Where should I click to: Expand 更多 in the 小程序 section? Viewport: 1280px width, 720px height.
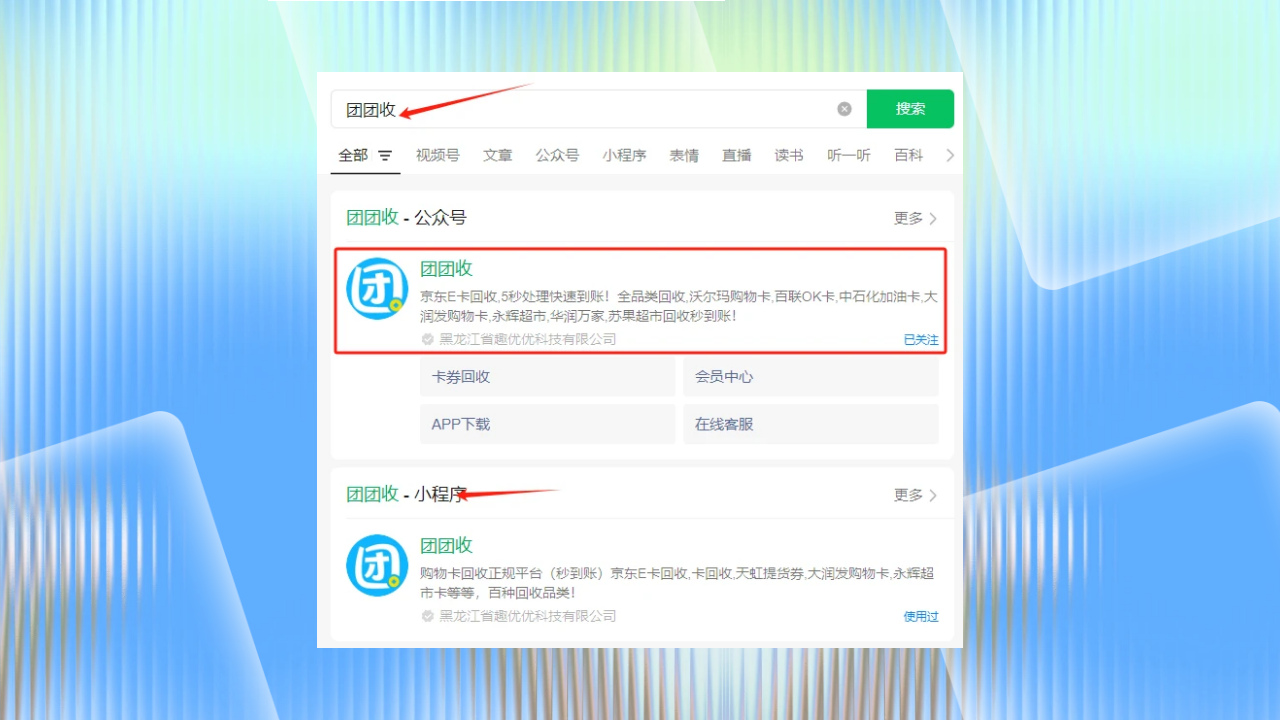tap(915, 495)
